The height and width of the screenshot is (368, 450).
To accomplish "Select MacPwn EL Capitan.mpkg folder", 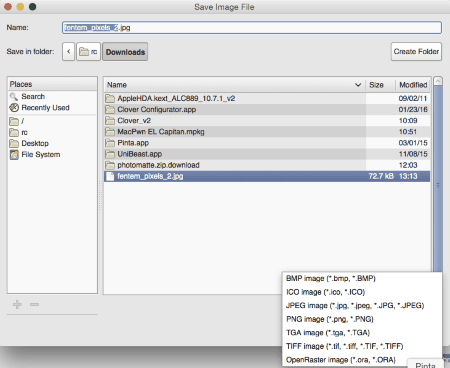I will tap(267, 132).
